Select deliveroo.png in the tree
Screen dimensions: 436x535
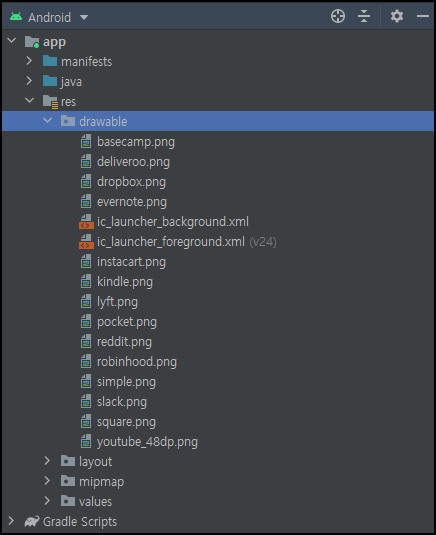(133, 162)
